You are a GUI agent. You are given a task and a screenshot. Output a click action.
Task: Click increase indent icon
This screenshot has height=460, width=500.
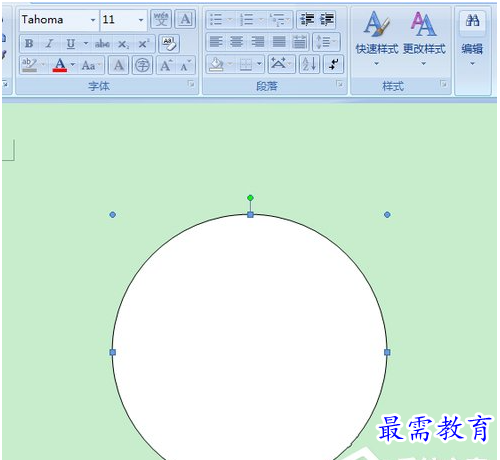(x=327, y=19)
